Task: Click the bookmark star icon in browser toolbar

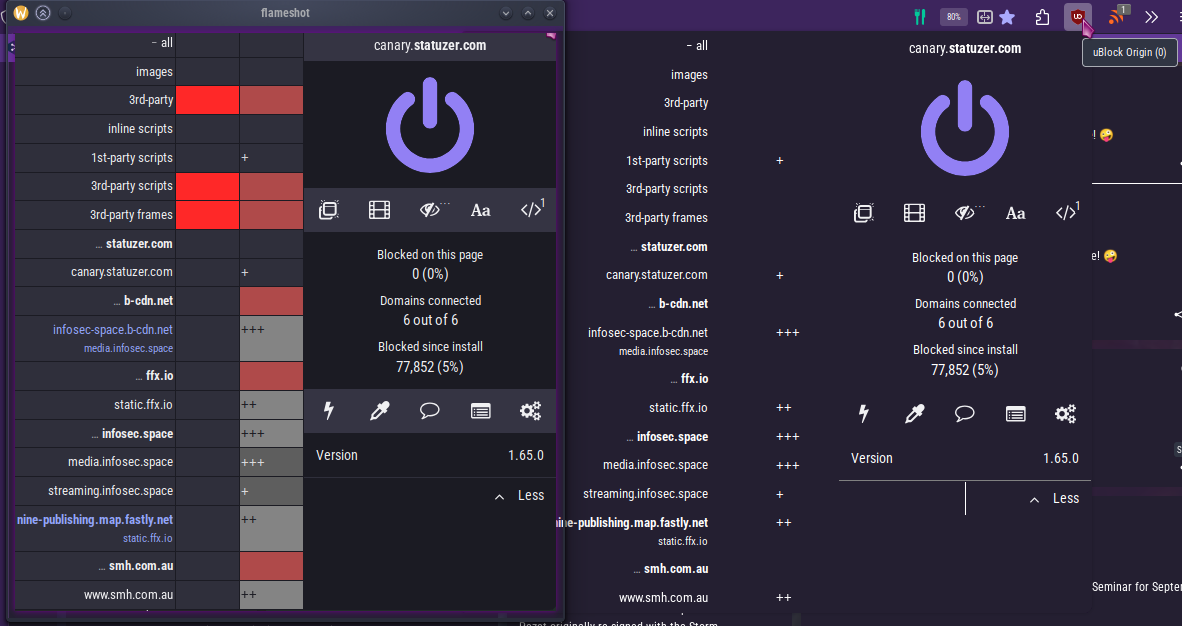Action: point(1007,17)
